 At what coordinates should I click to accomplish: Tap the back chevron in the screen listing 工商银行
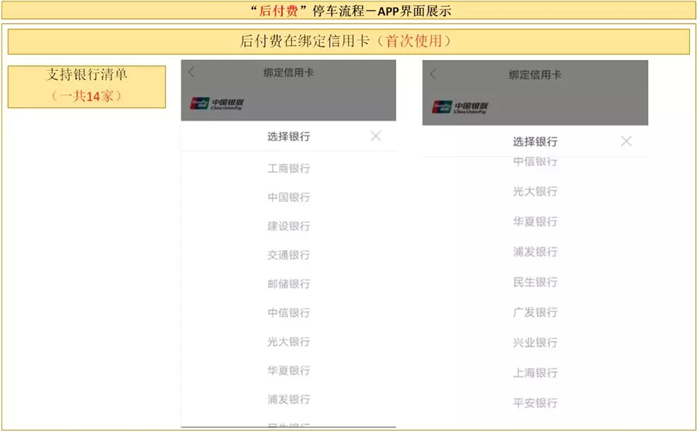(x=192, y=72)
